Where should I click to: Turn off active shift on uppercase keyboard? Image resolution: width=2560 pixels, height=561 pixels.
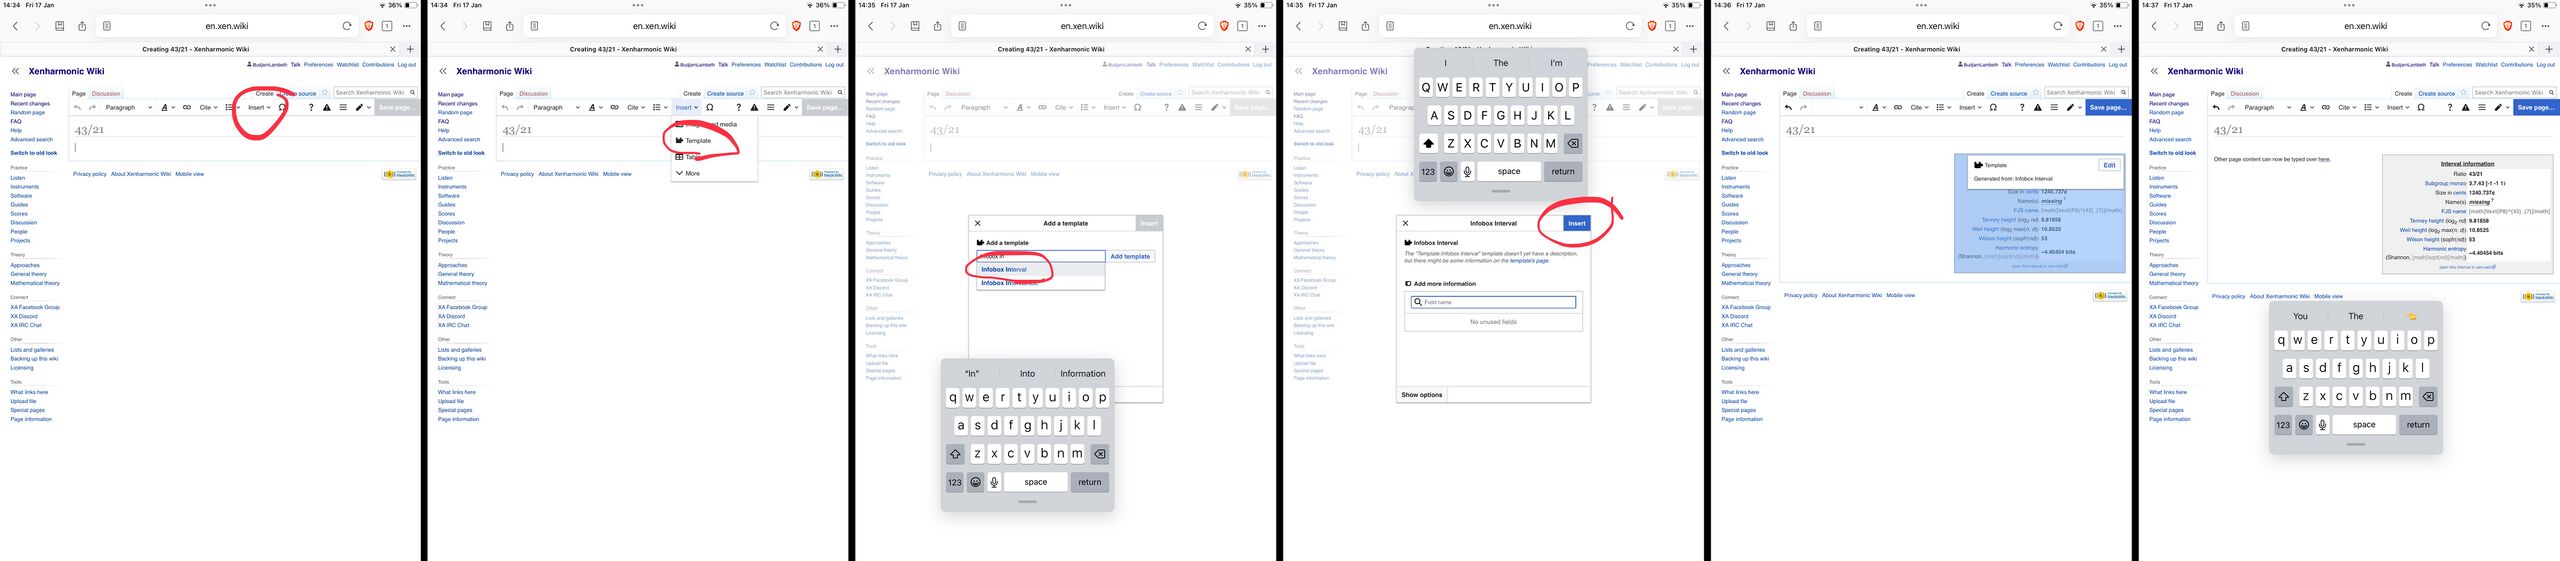pos(1428,143)
